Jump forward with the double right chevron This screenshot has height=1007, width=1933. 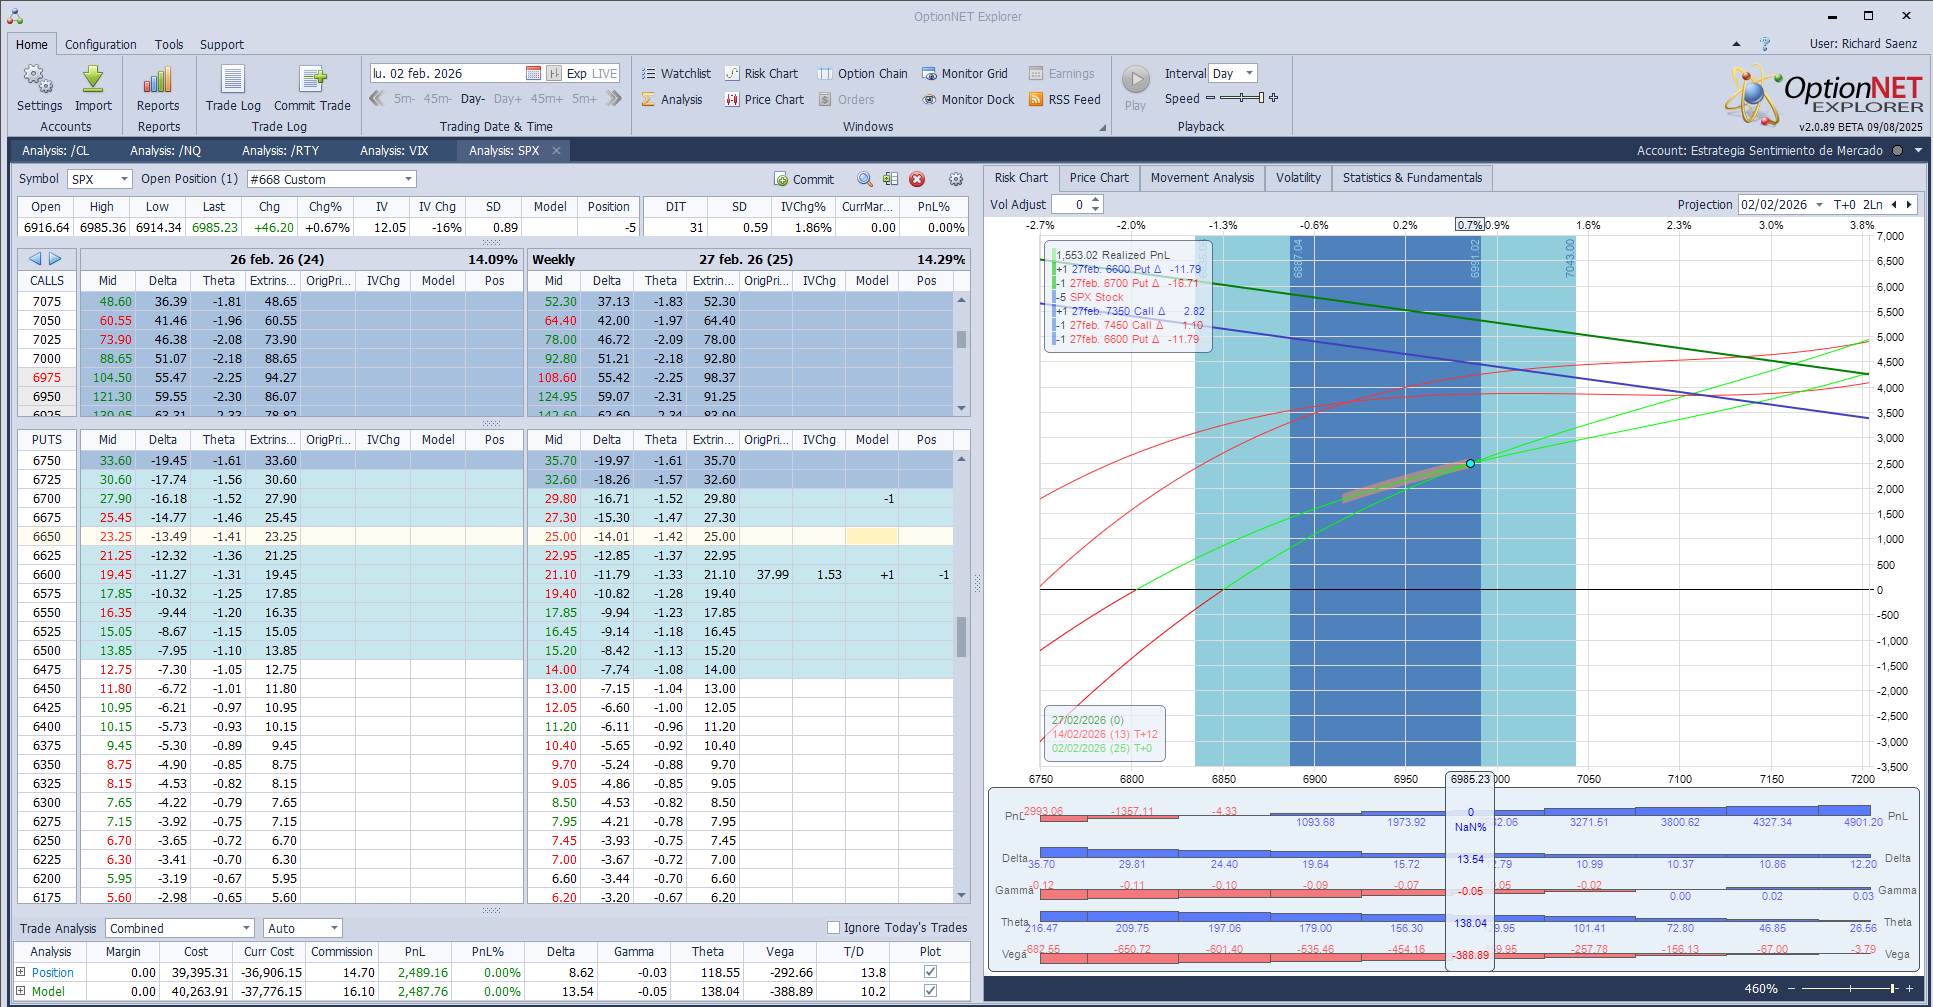(x=614, y=98)
